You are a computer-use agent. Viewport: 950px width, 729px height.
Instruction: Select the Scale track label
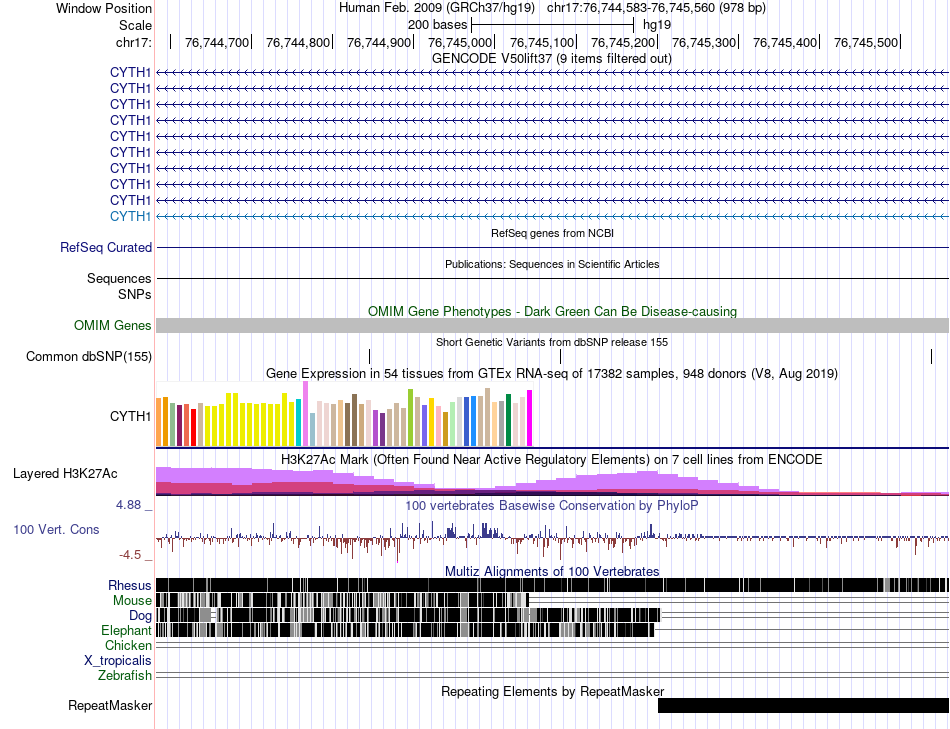135,25
